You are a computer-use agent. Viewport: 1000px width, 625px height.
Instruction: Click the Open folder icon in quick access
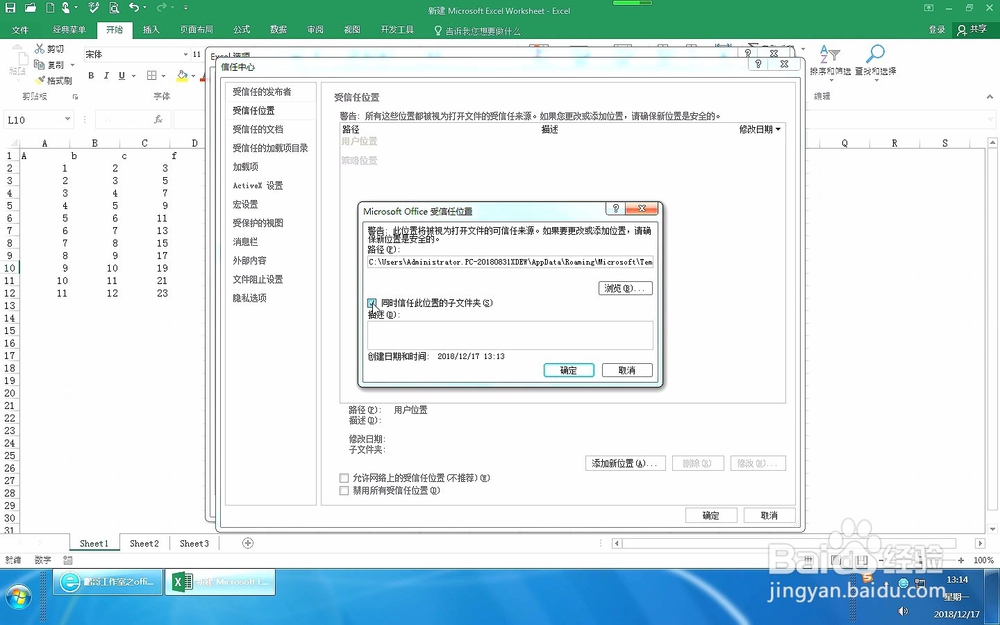[30, 8]
